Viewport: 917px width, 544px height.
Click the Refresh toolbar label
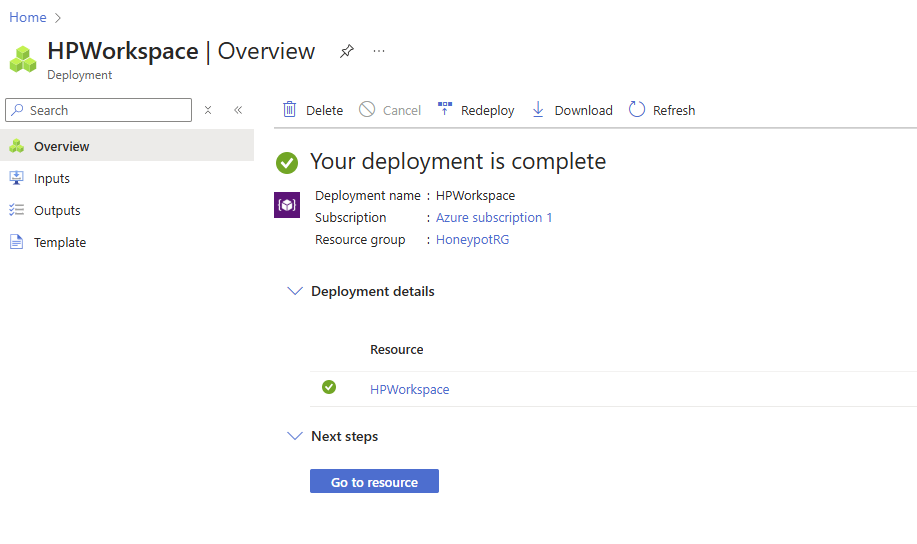674,111
